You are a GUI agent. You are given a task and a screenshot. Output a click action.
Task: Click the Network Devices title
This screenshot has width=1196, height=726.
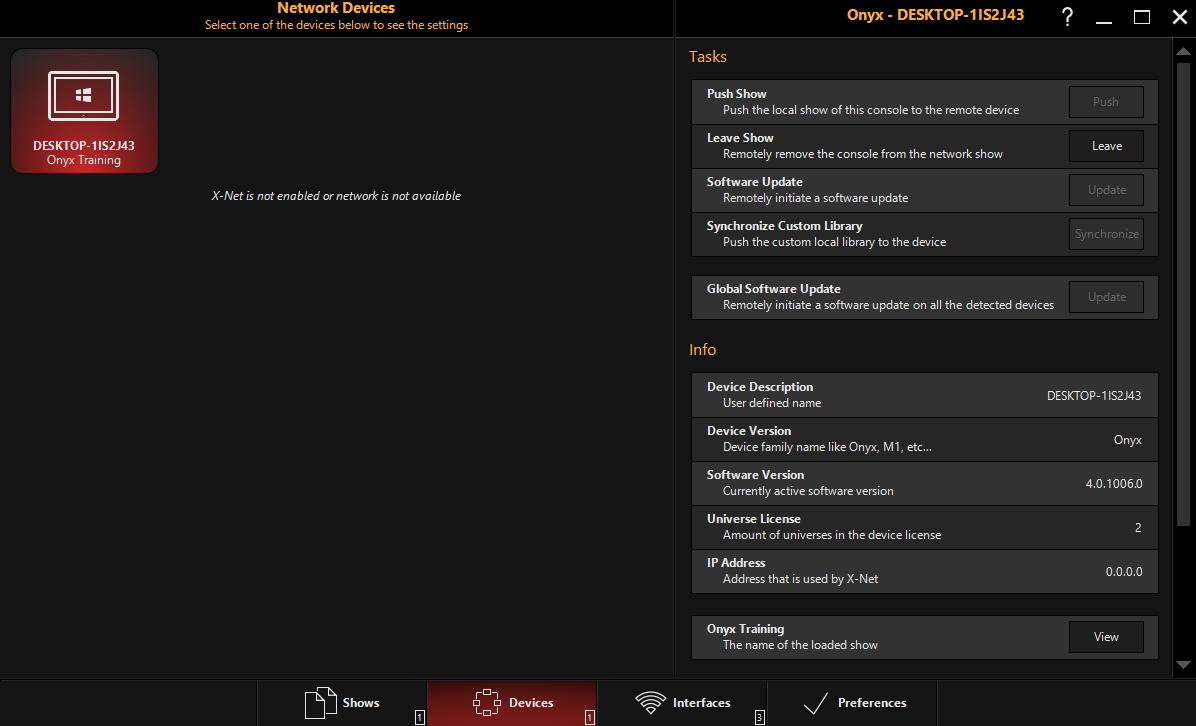pyautogui.click(x=336, y=8)
